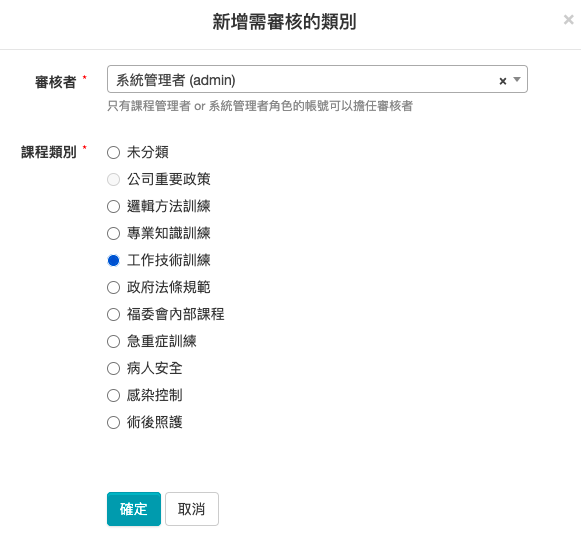Screen dimensions: 581x549
Task: Select the disabled 公司重要政策 option
Action: 113,179
